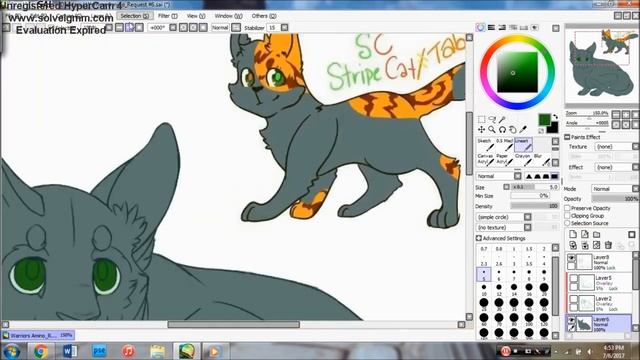Select Layer6 in the layers list
640x360 pixels.
598,324
